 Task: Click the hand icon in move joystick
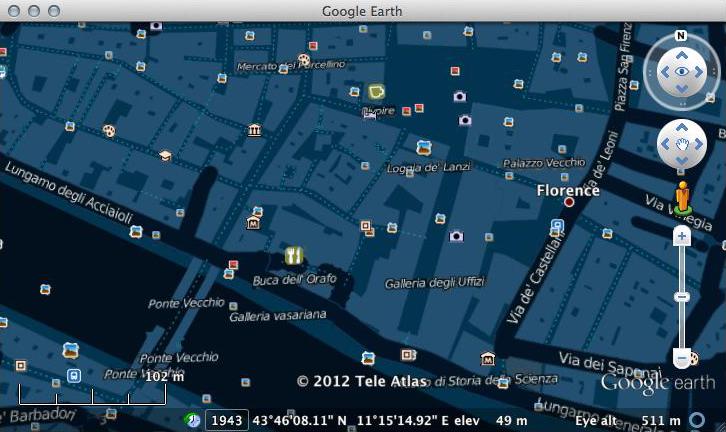682,144
